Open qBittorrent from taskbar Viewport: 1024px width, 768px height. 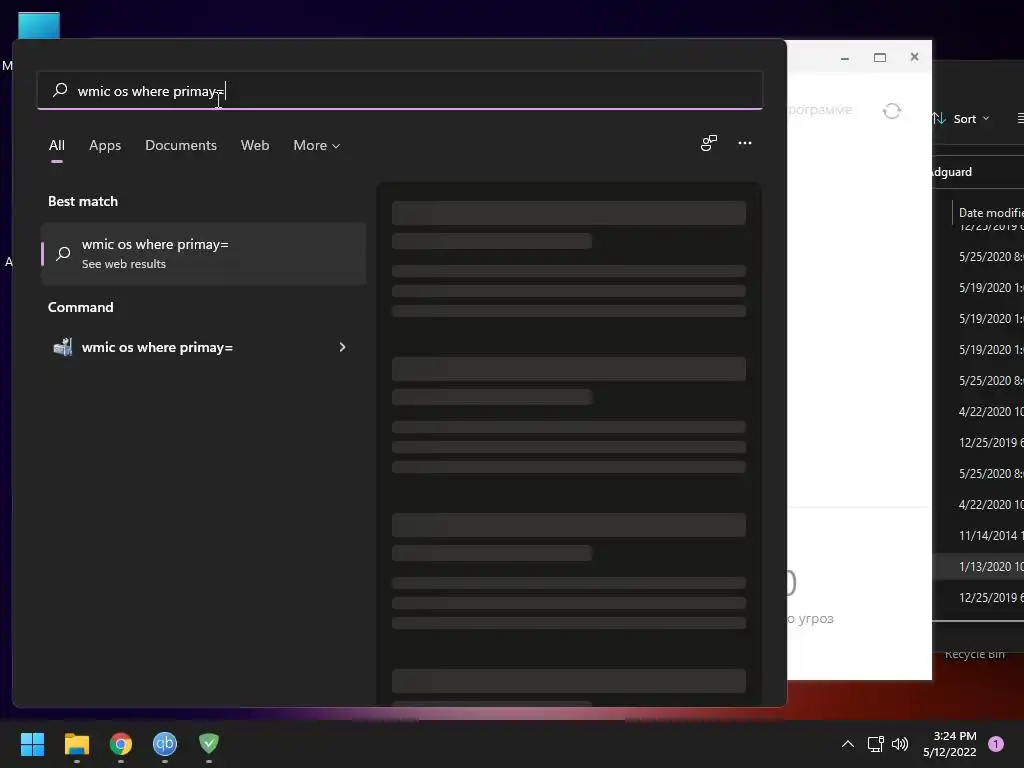coord(165,744)
